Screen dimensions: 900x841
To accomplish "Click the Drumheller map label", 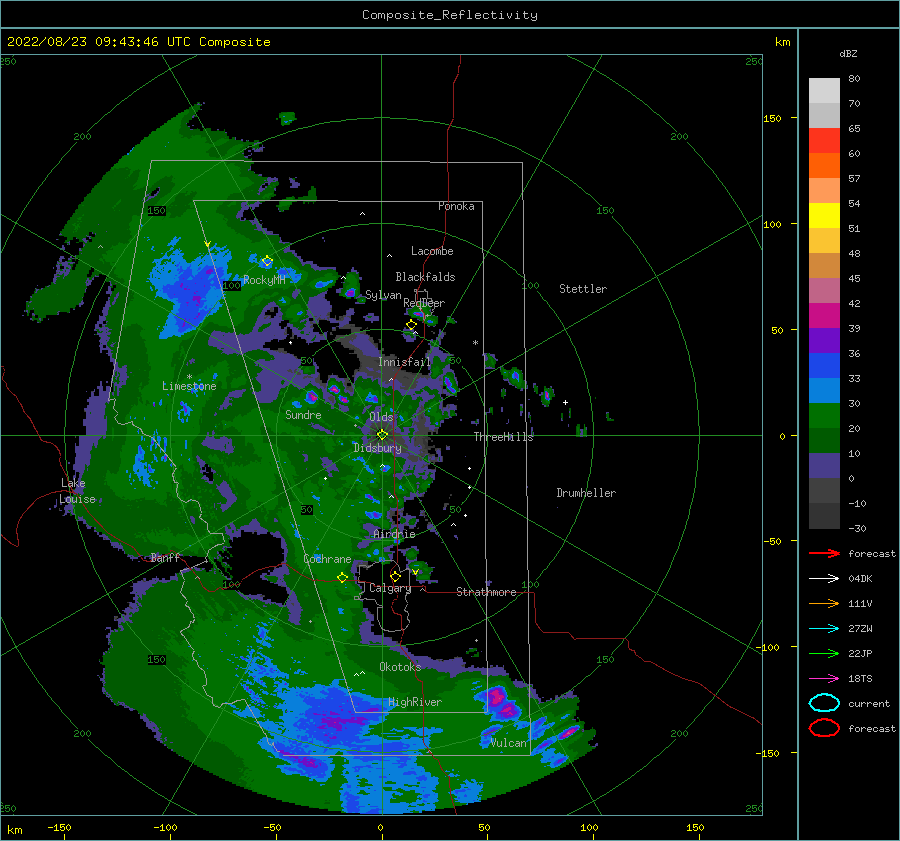I will pyautogui.click(x=586, y=493).
